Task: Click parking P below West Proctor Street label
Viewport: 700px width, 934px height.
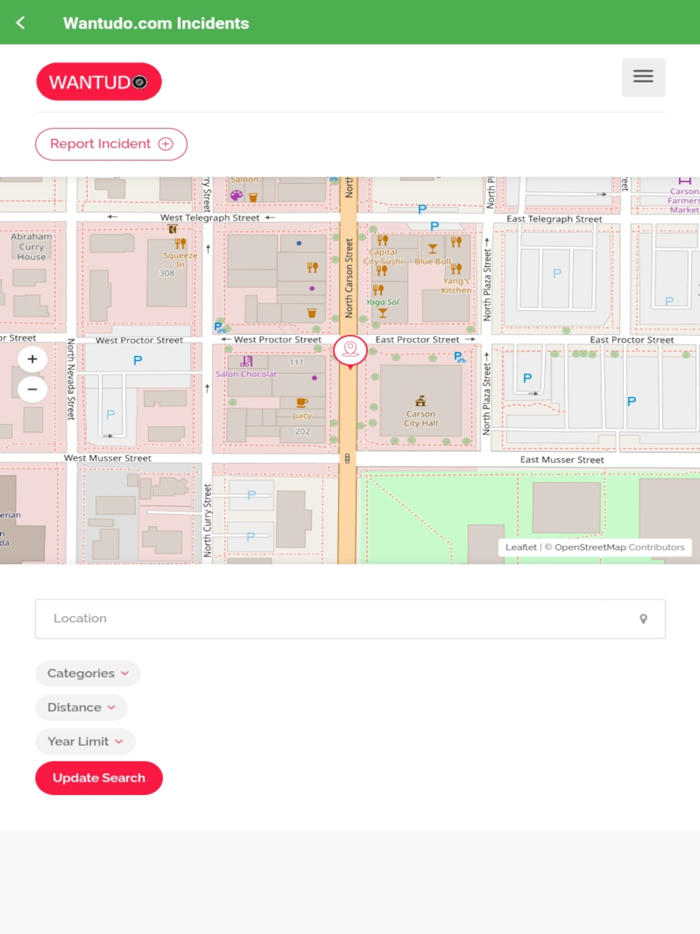Action: (x=138, y=360)
